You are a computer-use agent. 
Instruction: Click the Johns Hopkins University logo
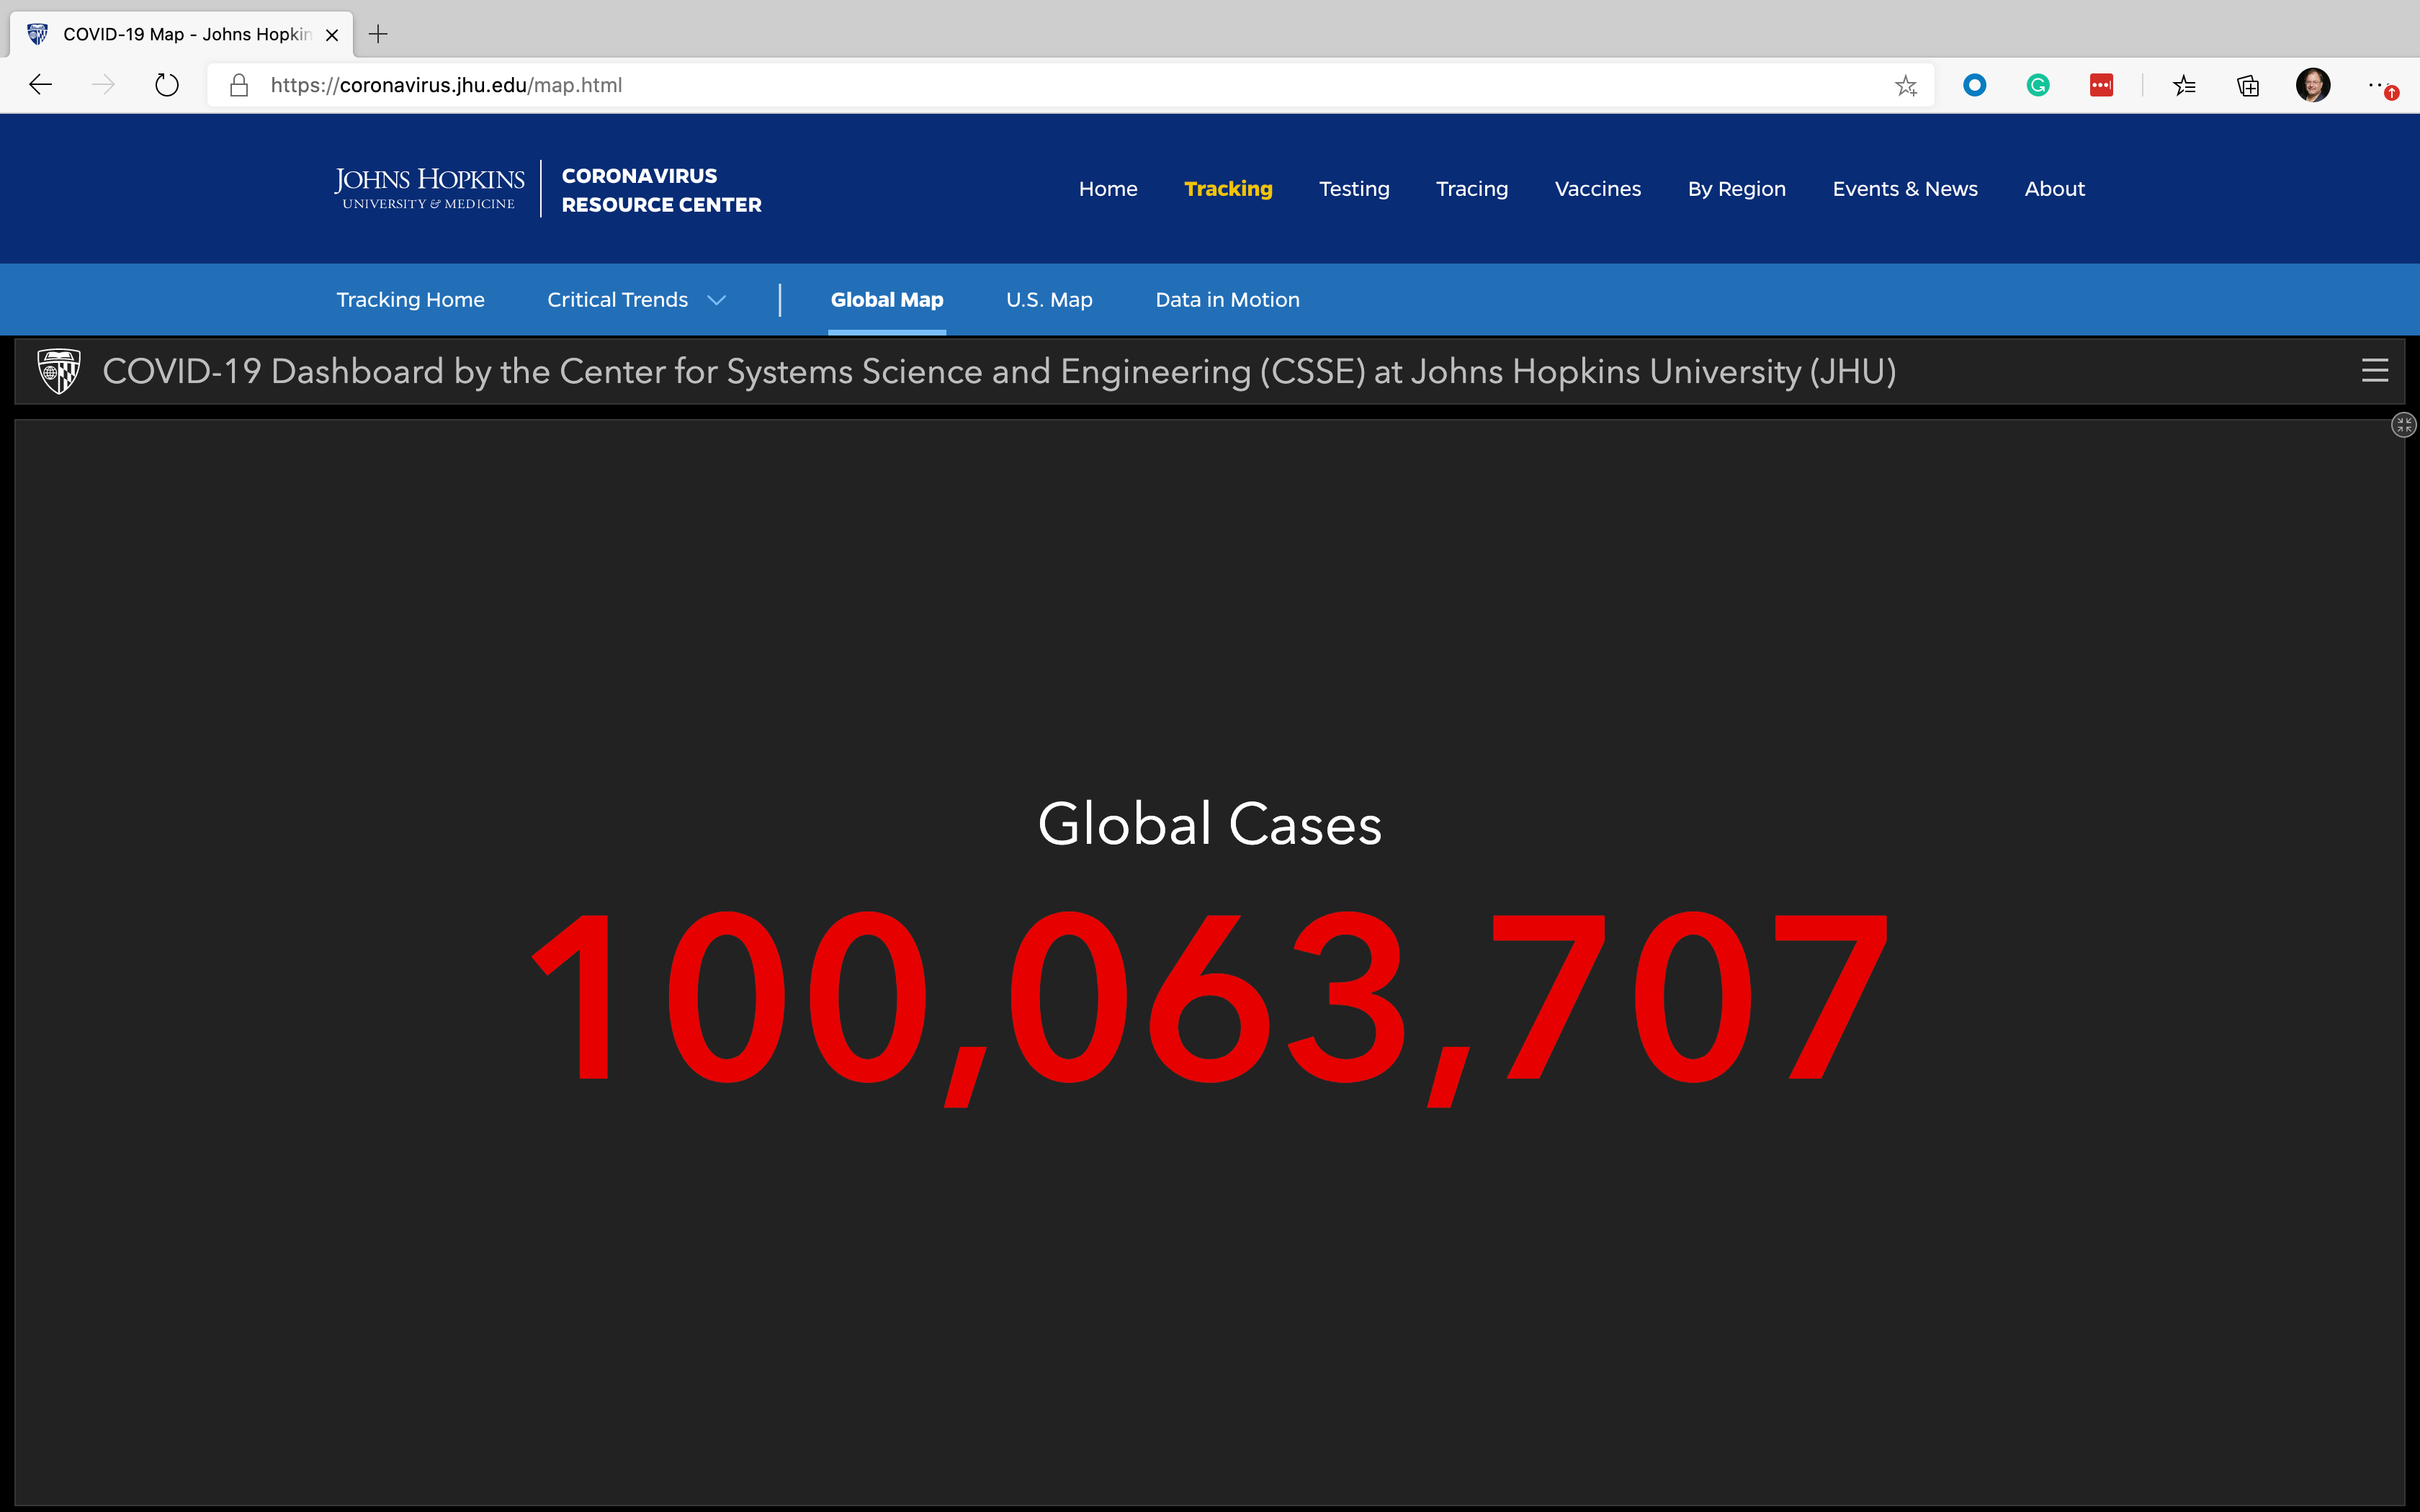429,188
